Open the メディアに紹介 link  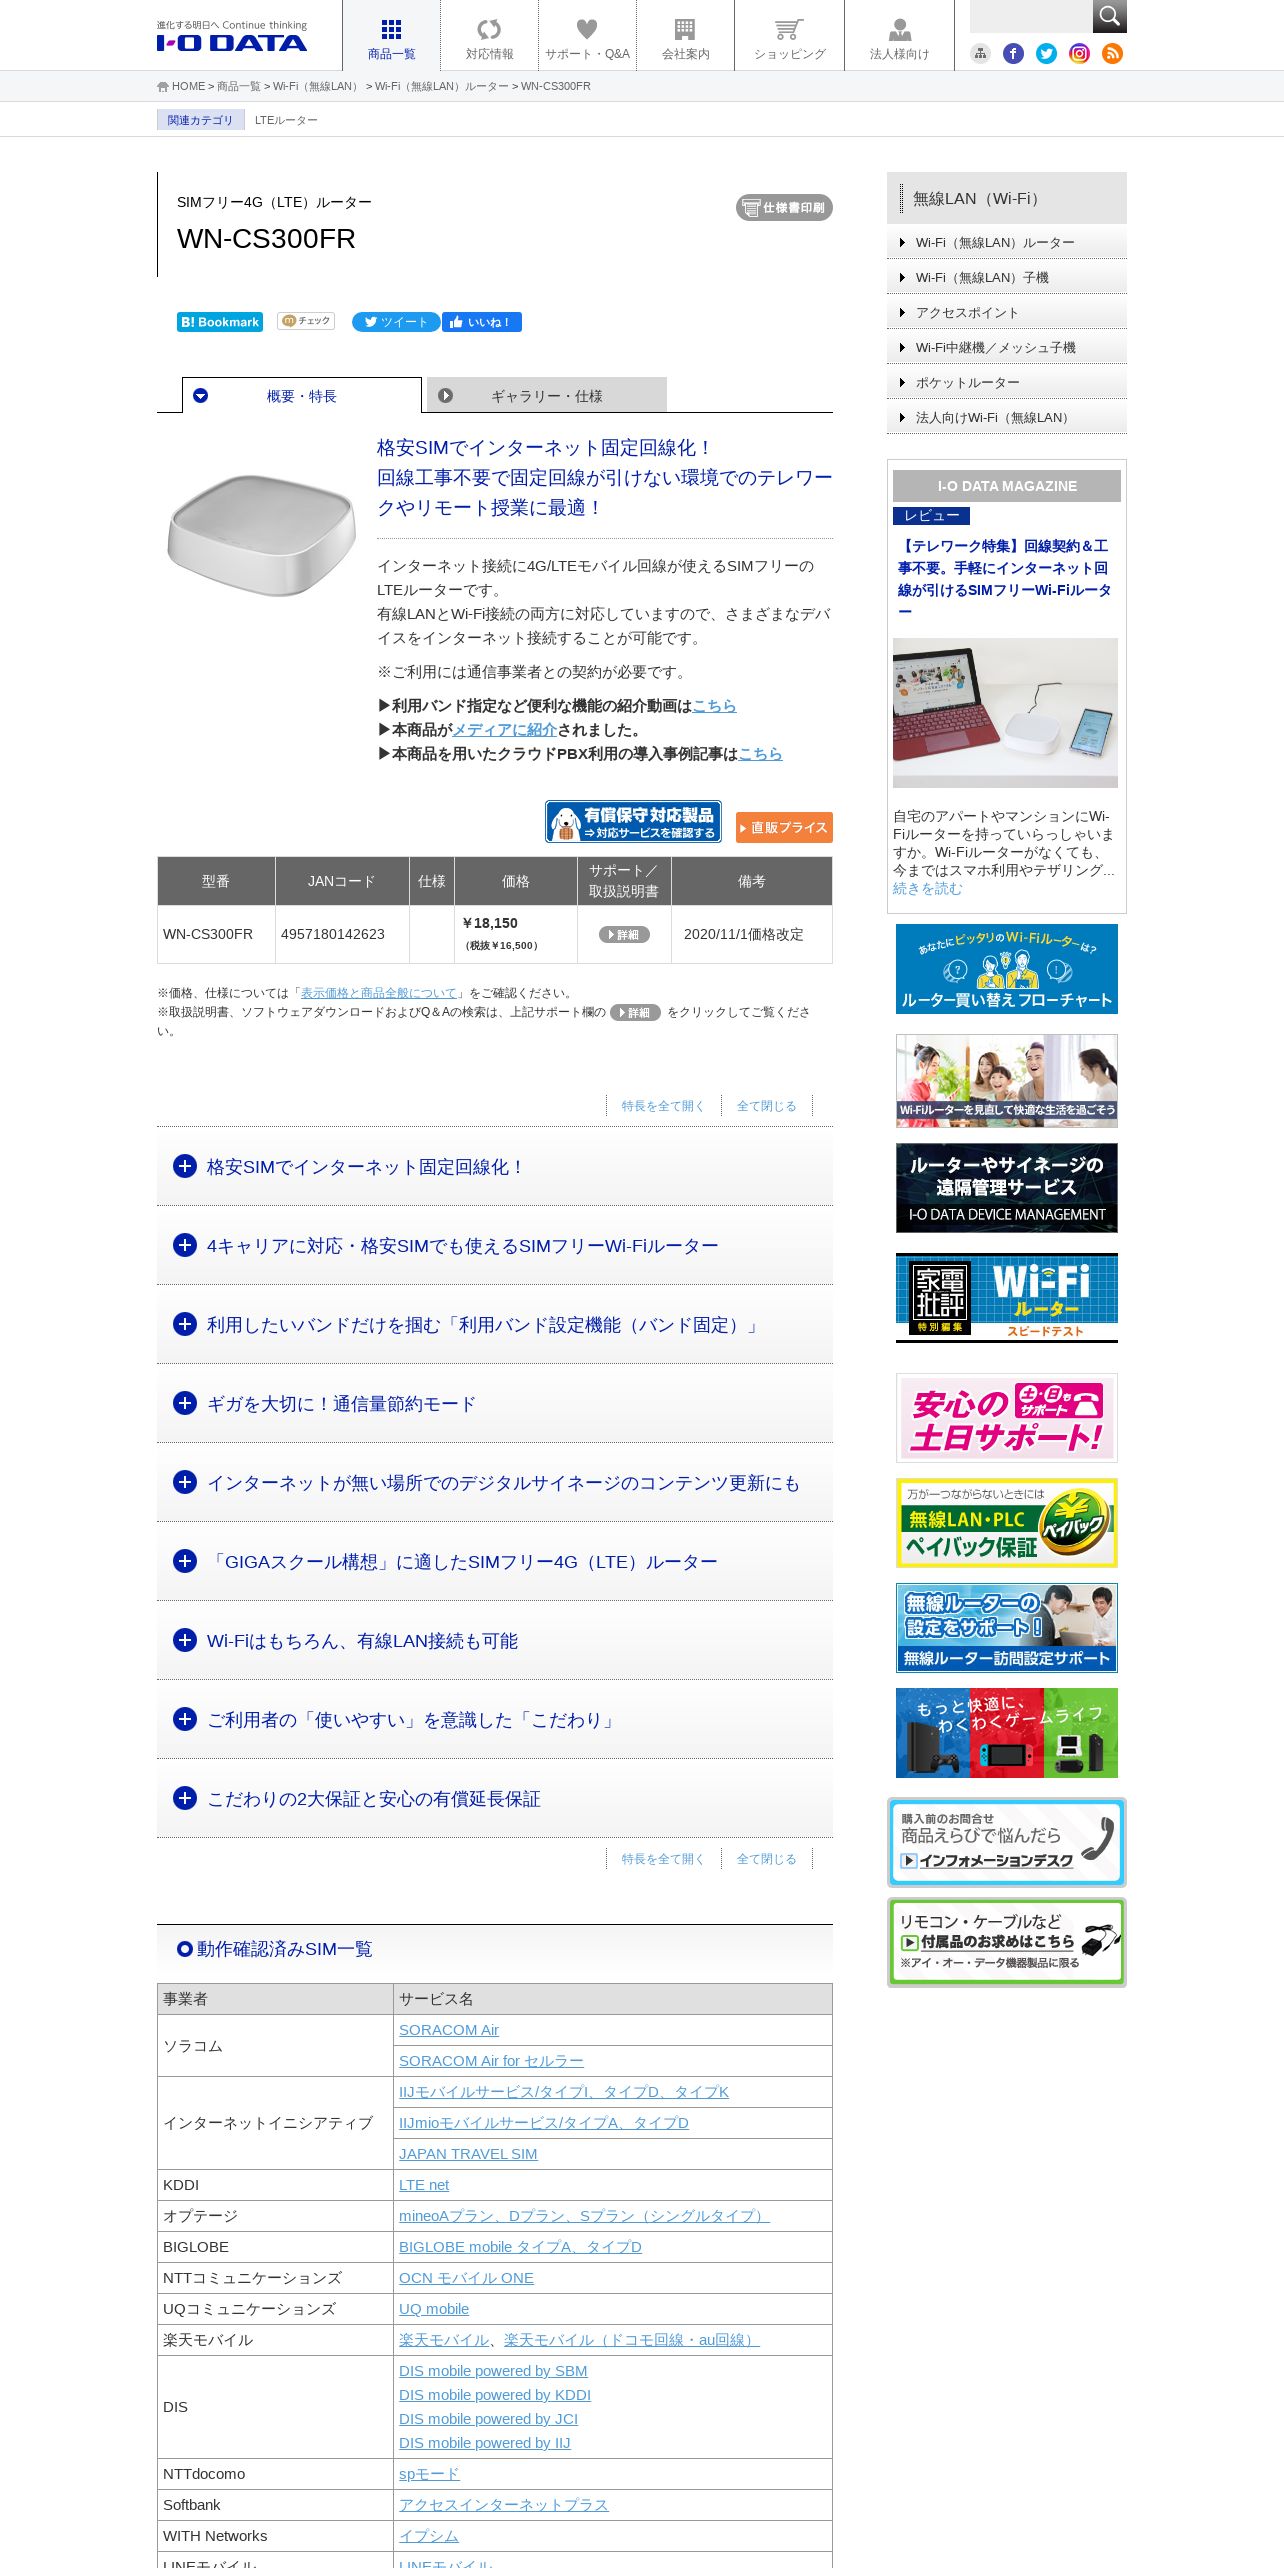pos(504,730)
